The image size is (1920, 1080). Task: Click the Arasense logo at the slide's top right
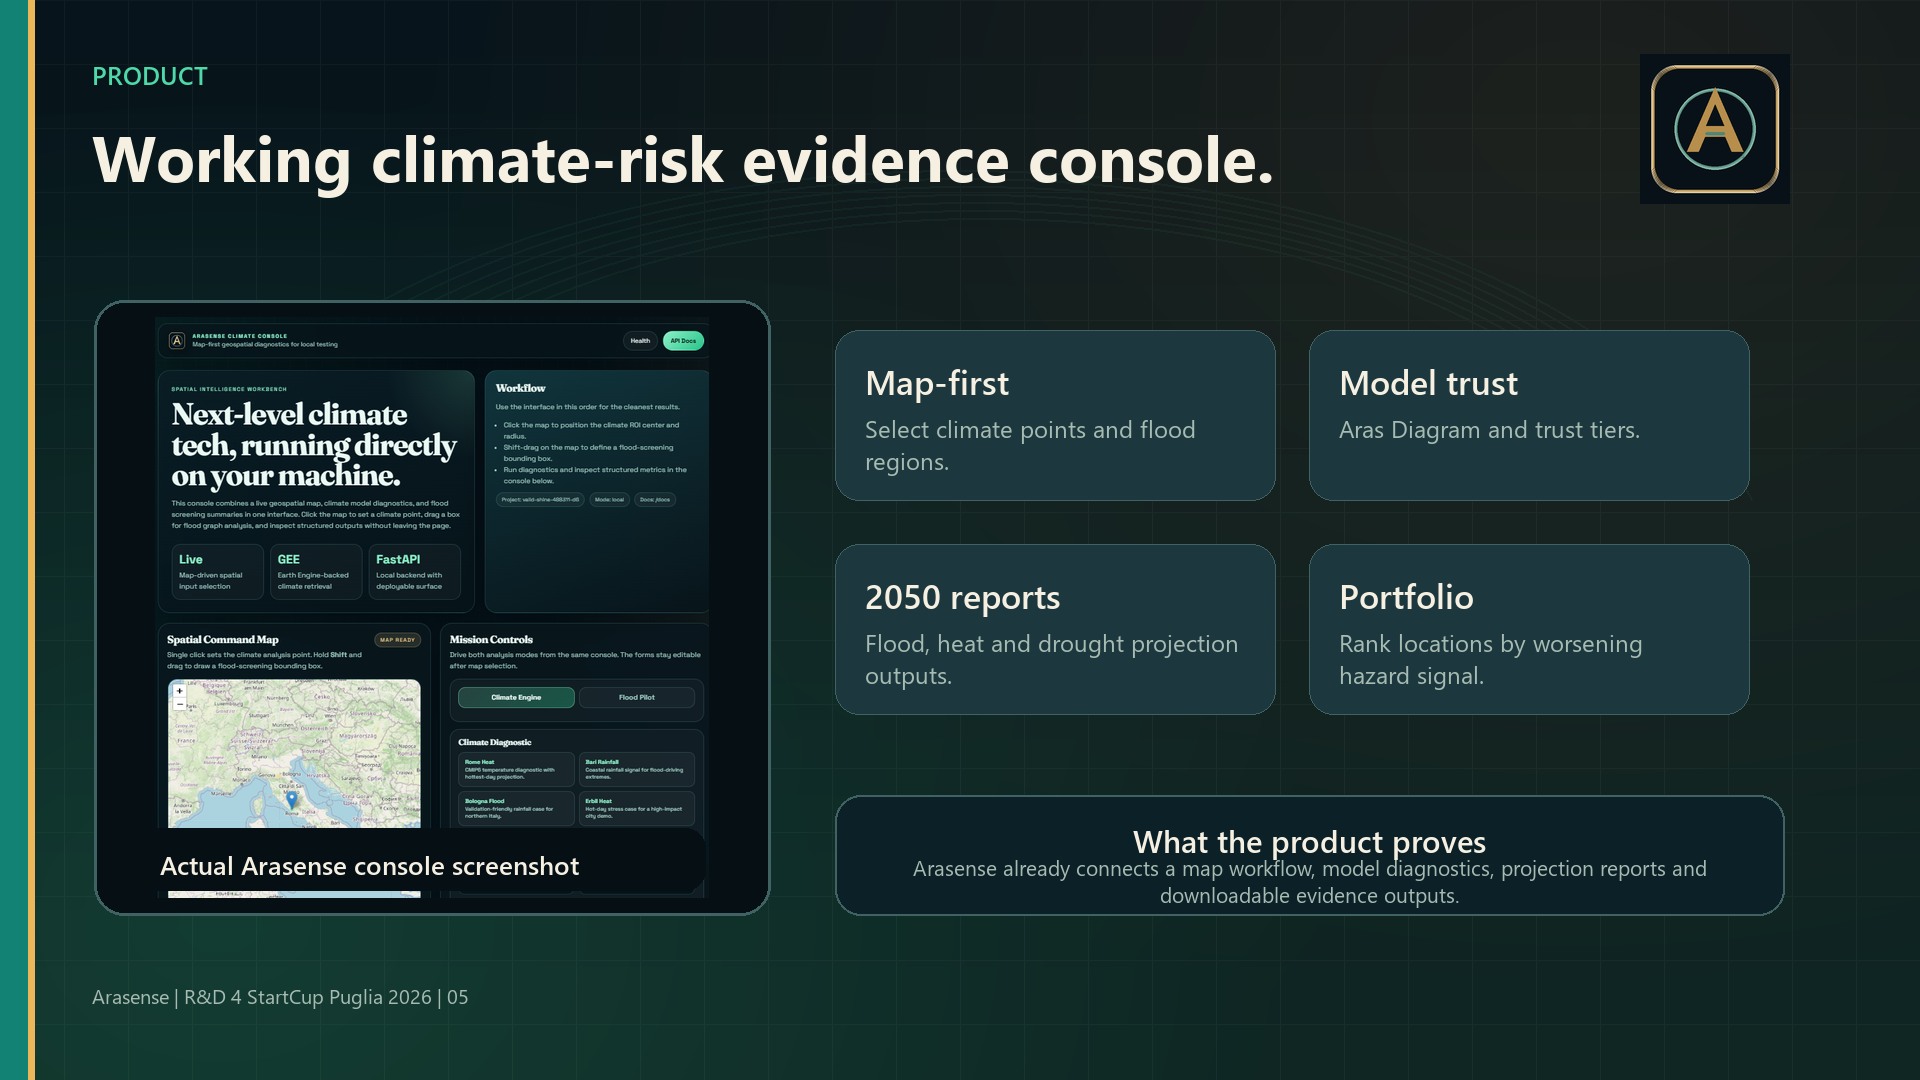coord(1715,129)
